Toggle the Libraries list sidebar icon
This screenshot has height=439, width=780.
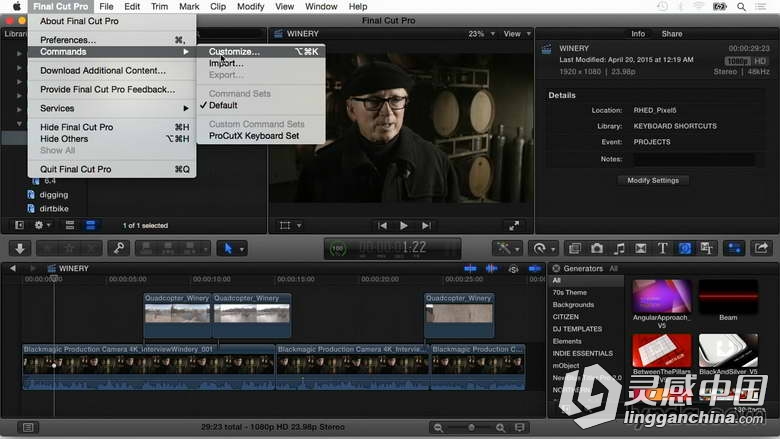coord(19,225)
